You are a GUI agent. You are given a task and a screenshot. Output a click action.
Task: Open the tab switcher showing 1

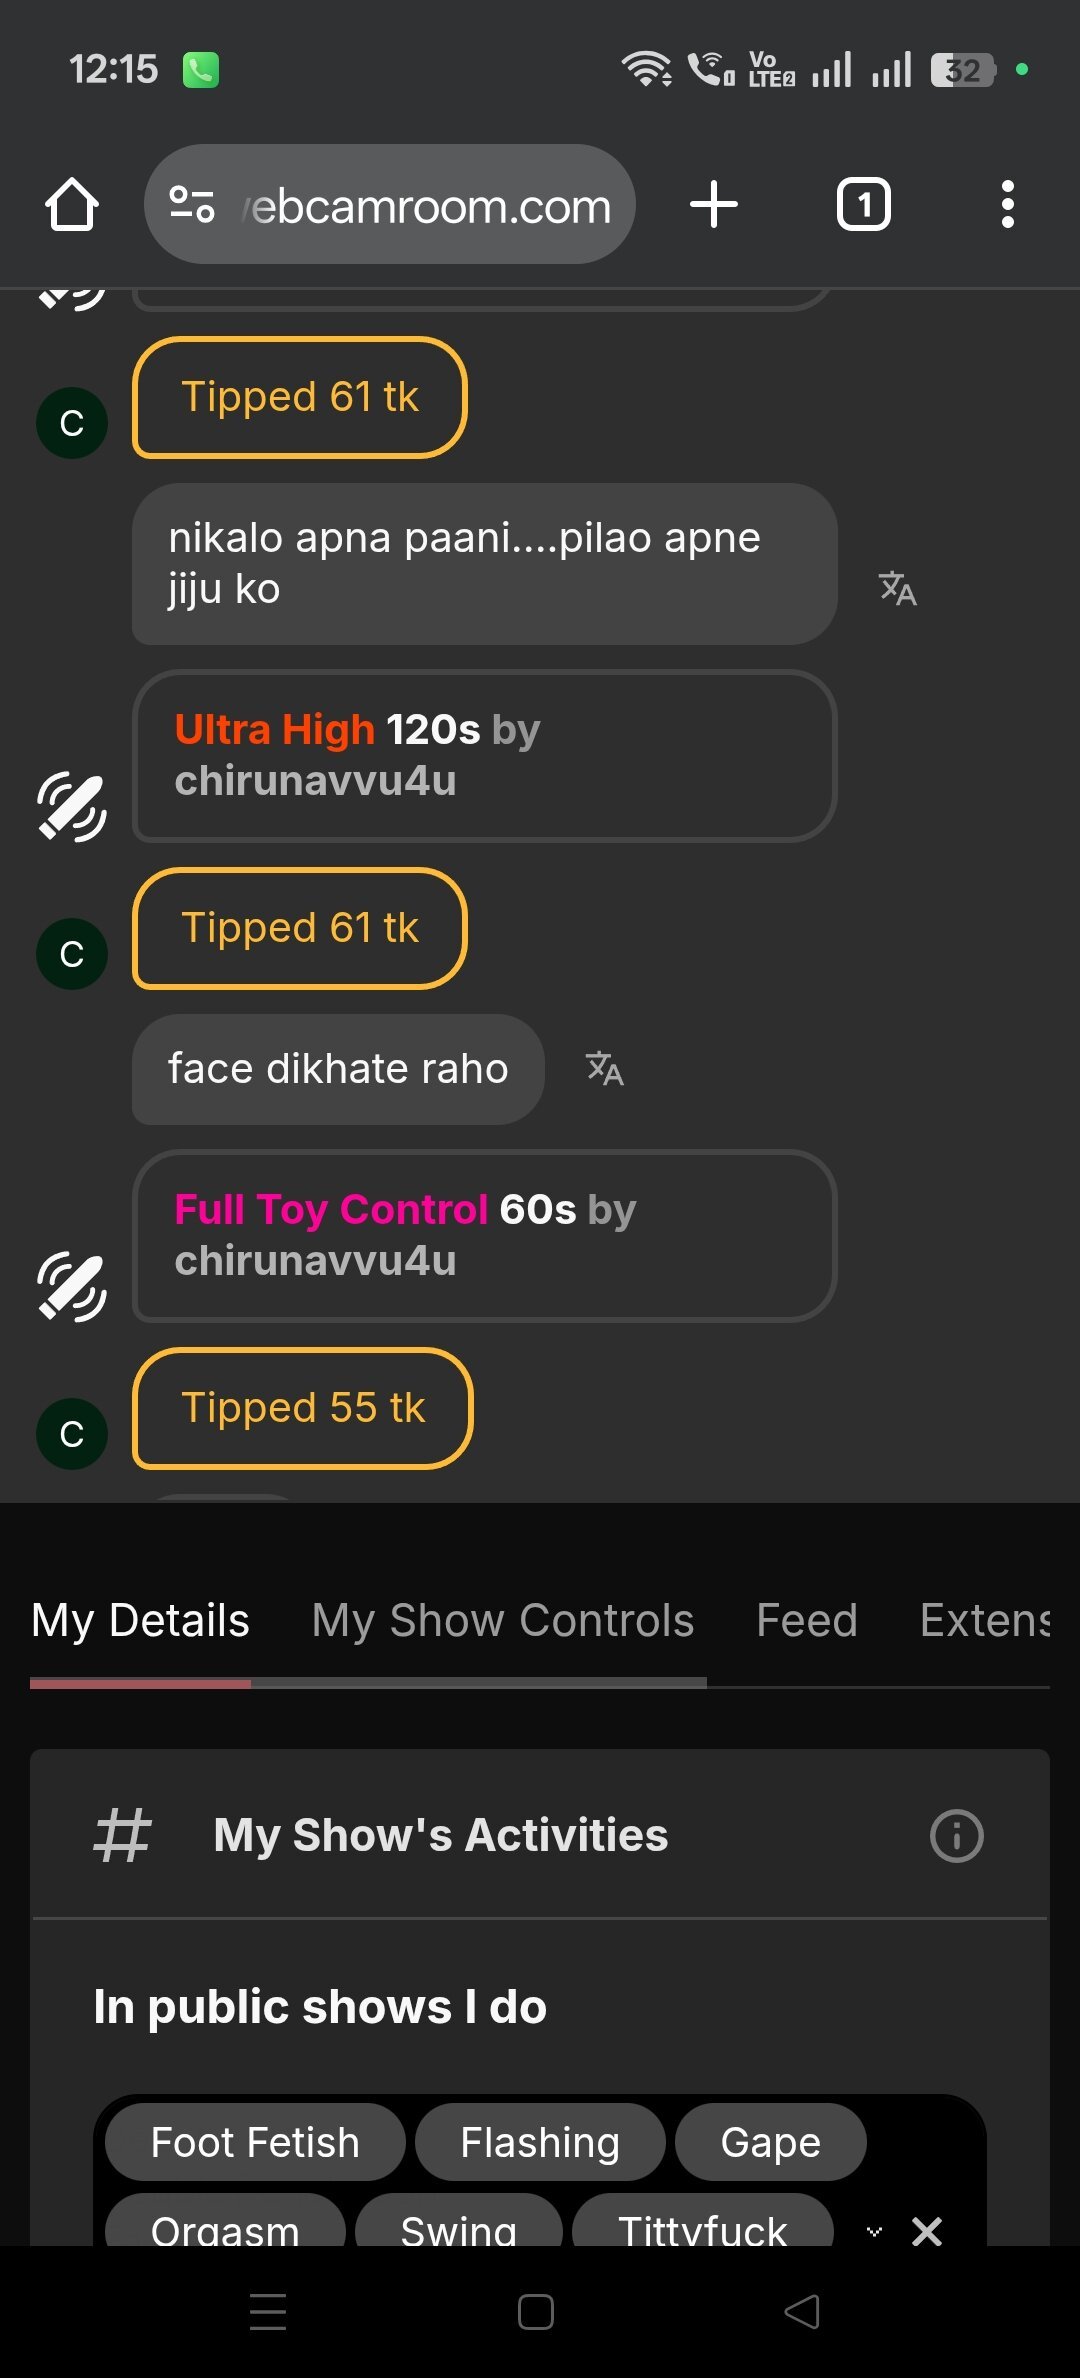pos(863,205)
